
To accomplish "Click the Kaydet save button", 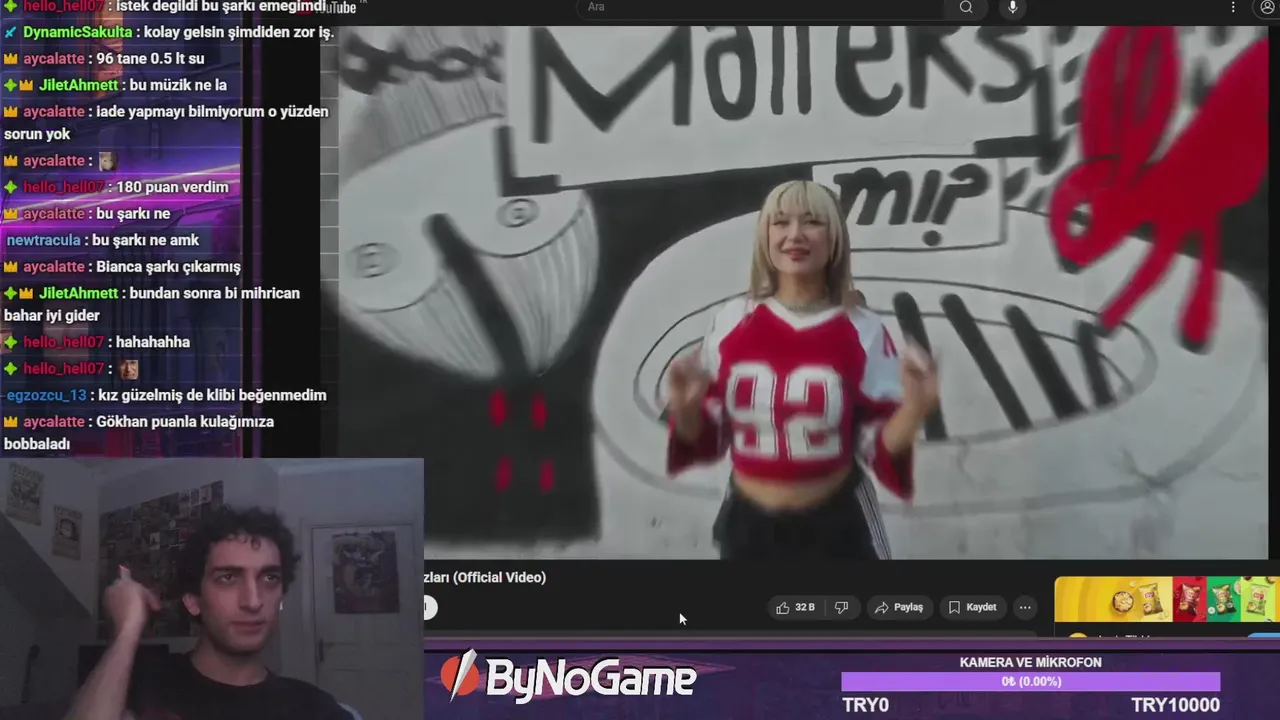I will pos(972,607).
